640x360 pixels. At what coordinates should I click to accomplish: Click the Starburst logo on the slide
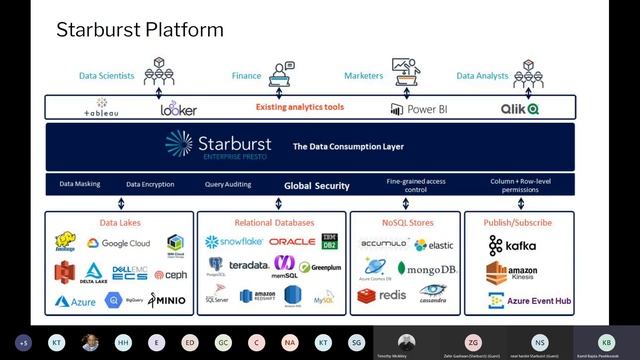tap(218, 145)
